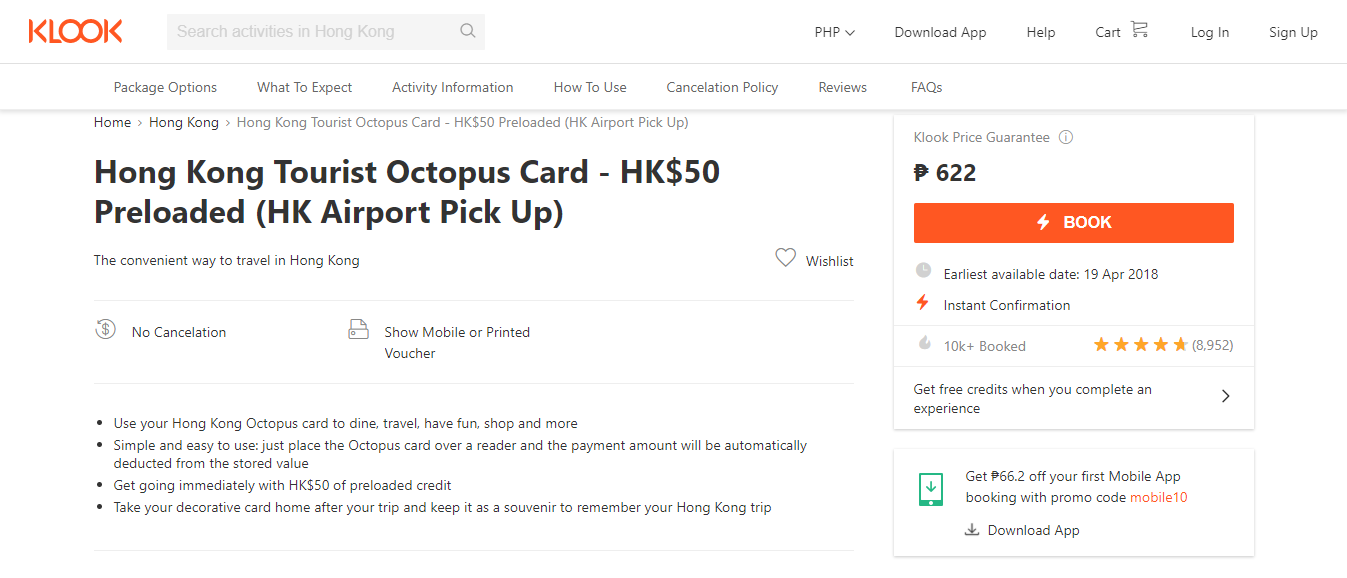Open the shopping cart icon
The width and height of the screenshot is (1347, 578).
point(1139,30)
